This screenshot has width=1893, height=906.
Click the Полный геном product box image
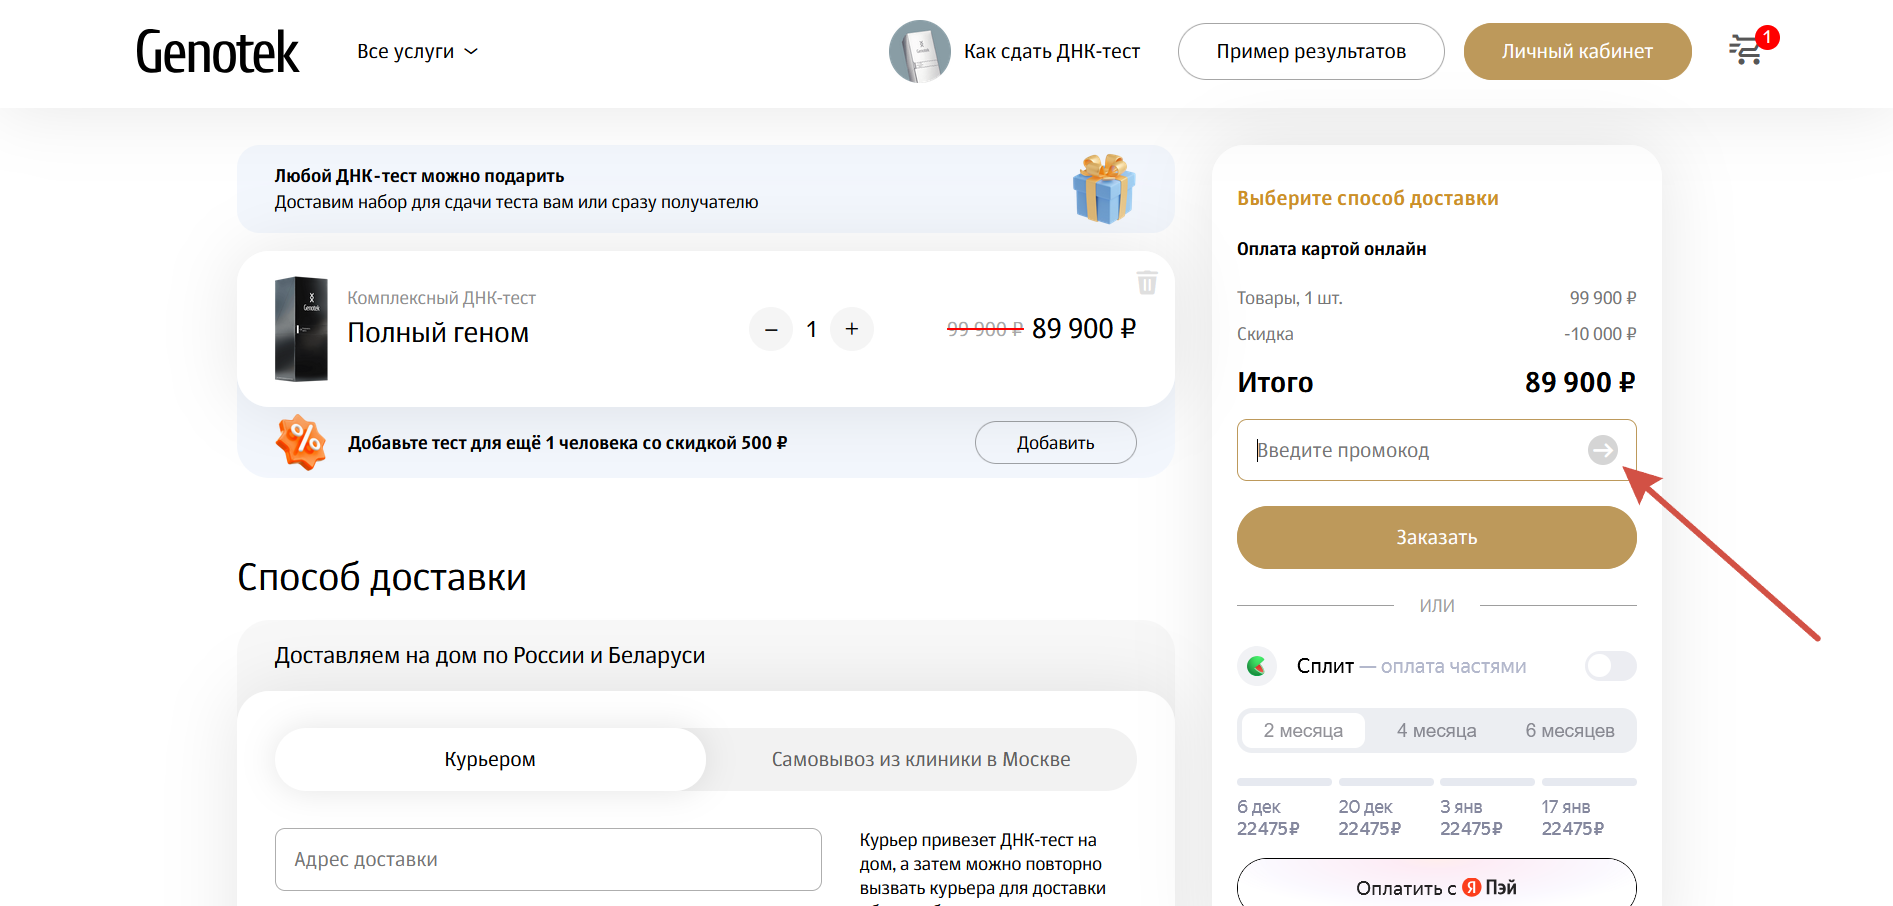[301, 329]
